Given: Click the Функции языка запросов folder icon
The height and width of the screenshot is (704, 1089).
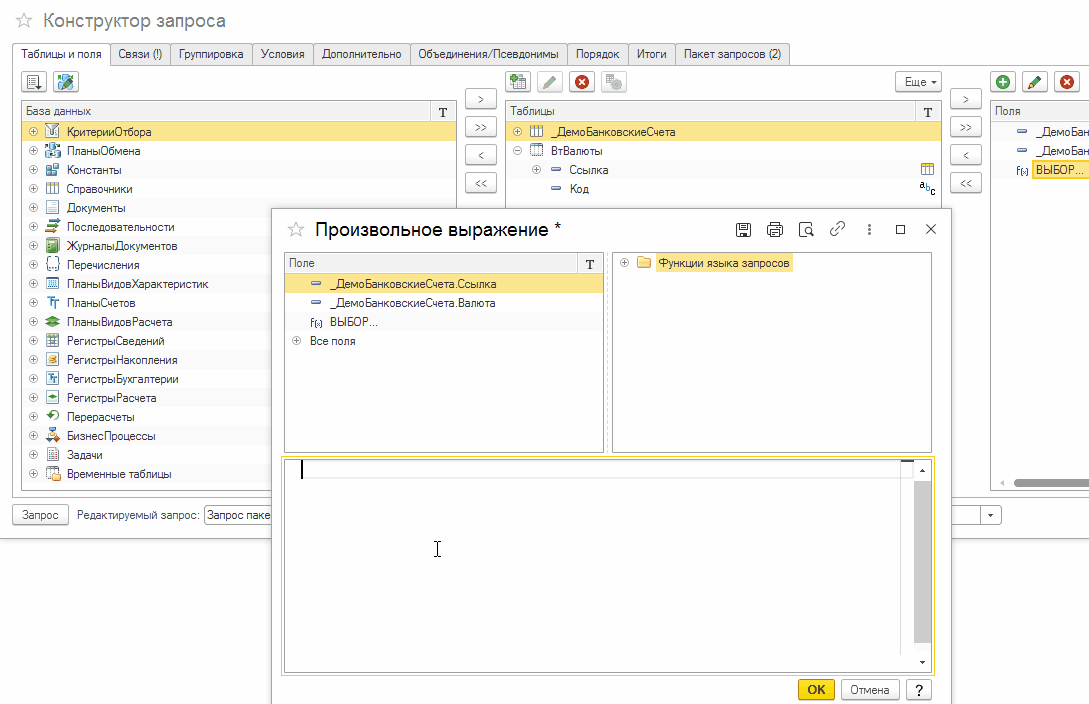Looking at the screenshot, I should pos(644,262).
